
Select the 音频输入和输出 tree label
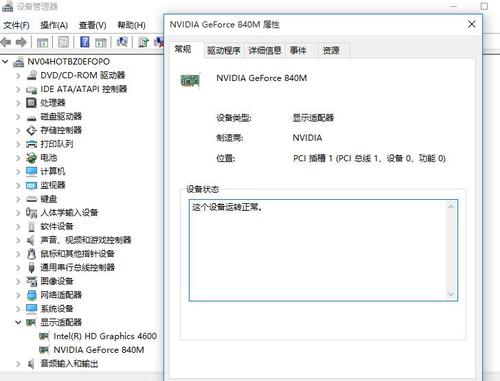click(x=69, y=364)
